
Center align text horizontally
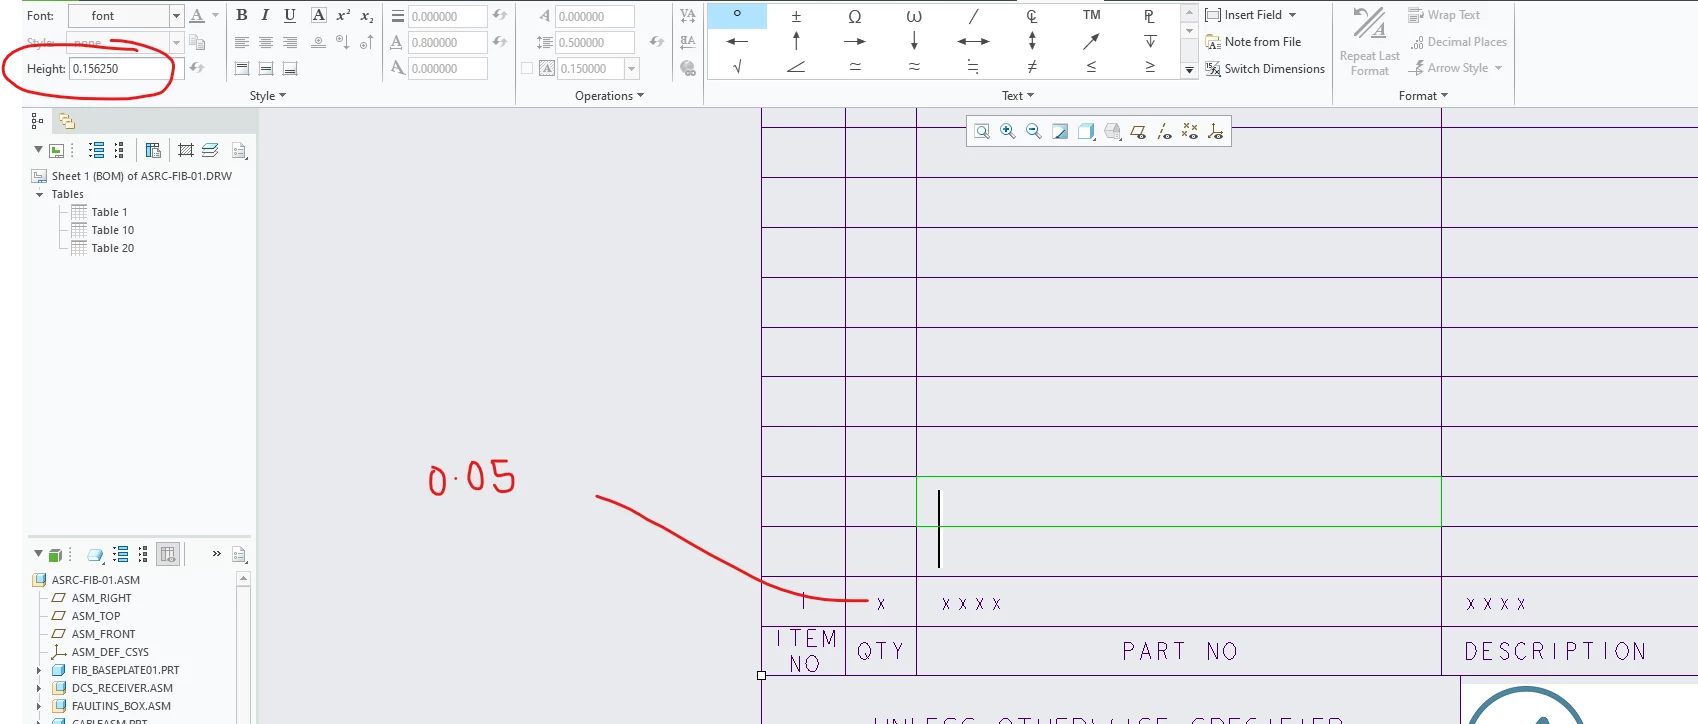[x=265, y=42]
